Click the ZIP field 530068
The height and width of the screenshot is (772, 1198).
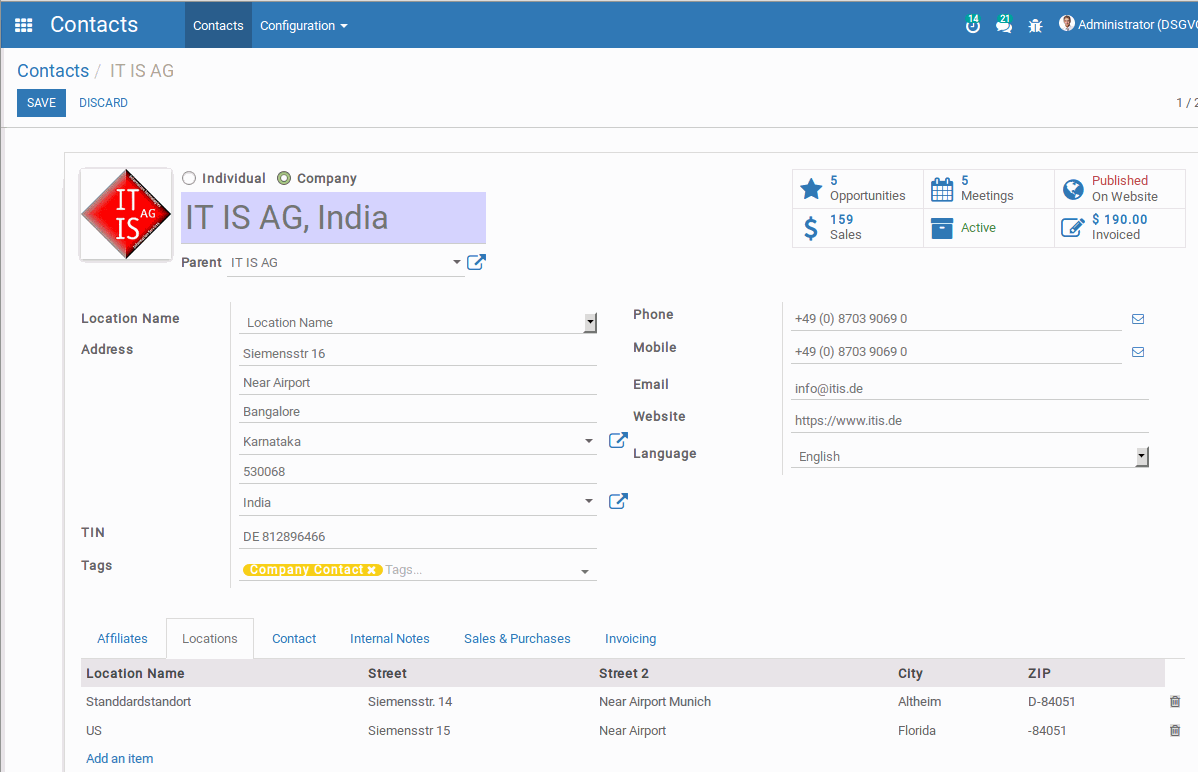(417, 472)
